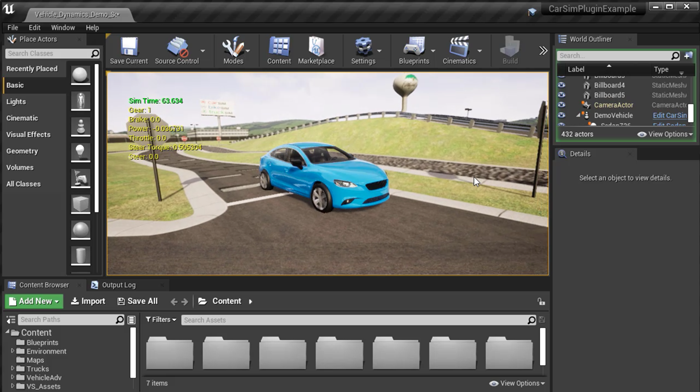Open Blueprints dropdown arrow

pos(433,51)
